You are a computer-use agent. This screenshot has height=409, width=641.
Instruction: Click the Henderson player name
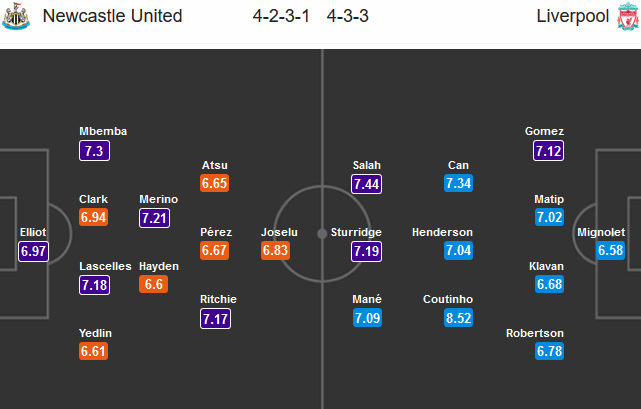tap(442, 232)
